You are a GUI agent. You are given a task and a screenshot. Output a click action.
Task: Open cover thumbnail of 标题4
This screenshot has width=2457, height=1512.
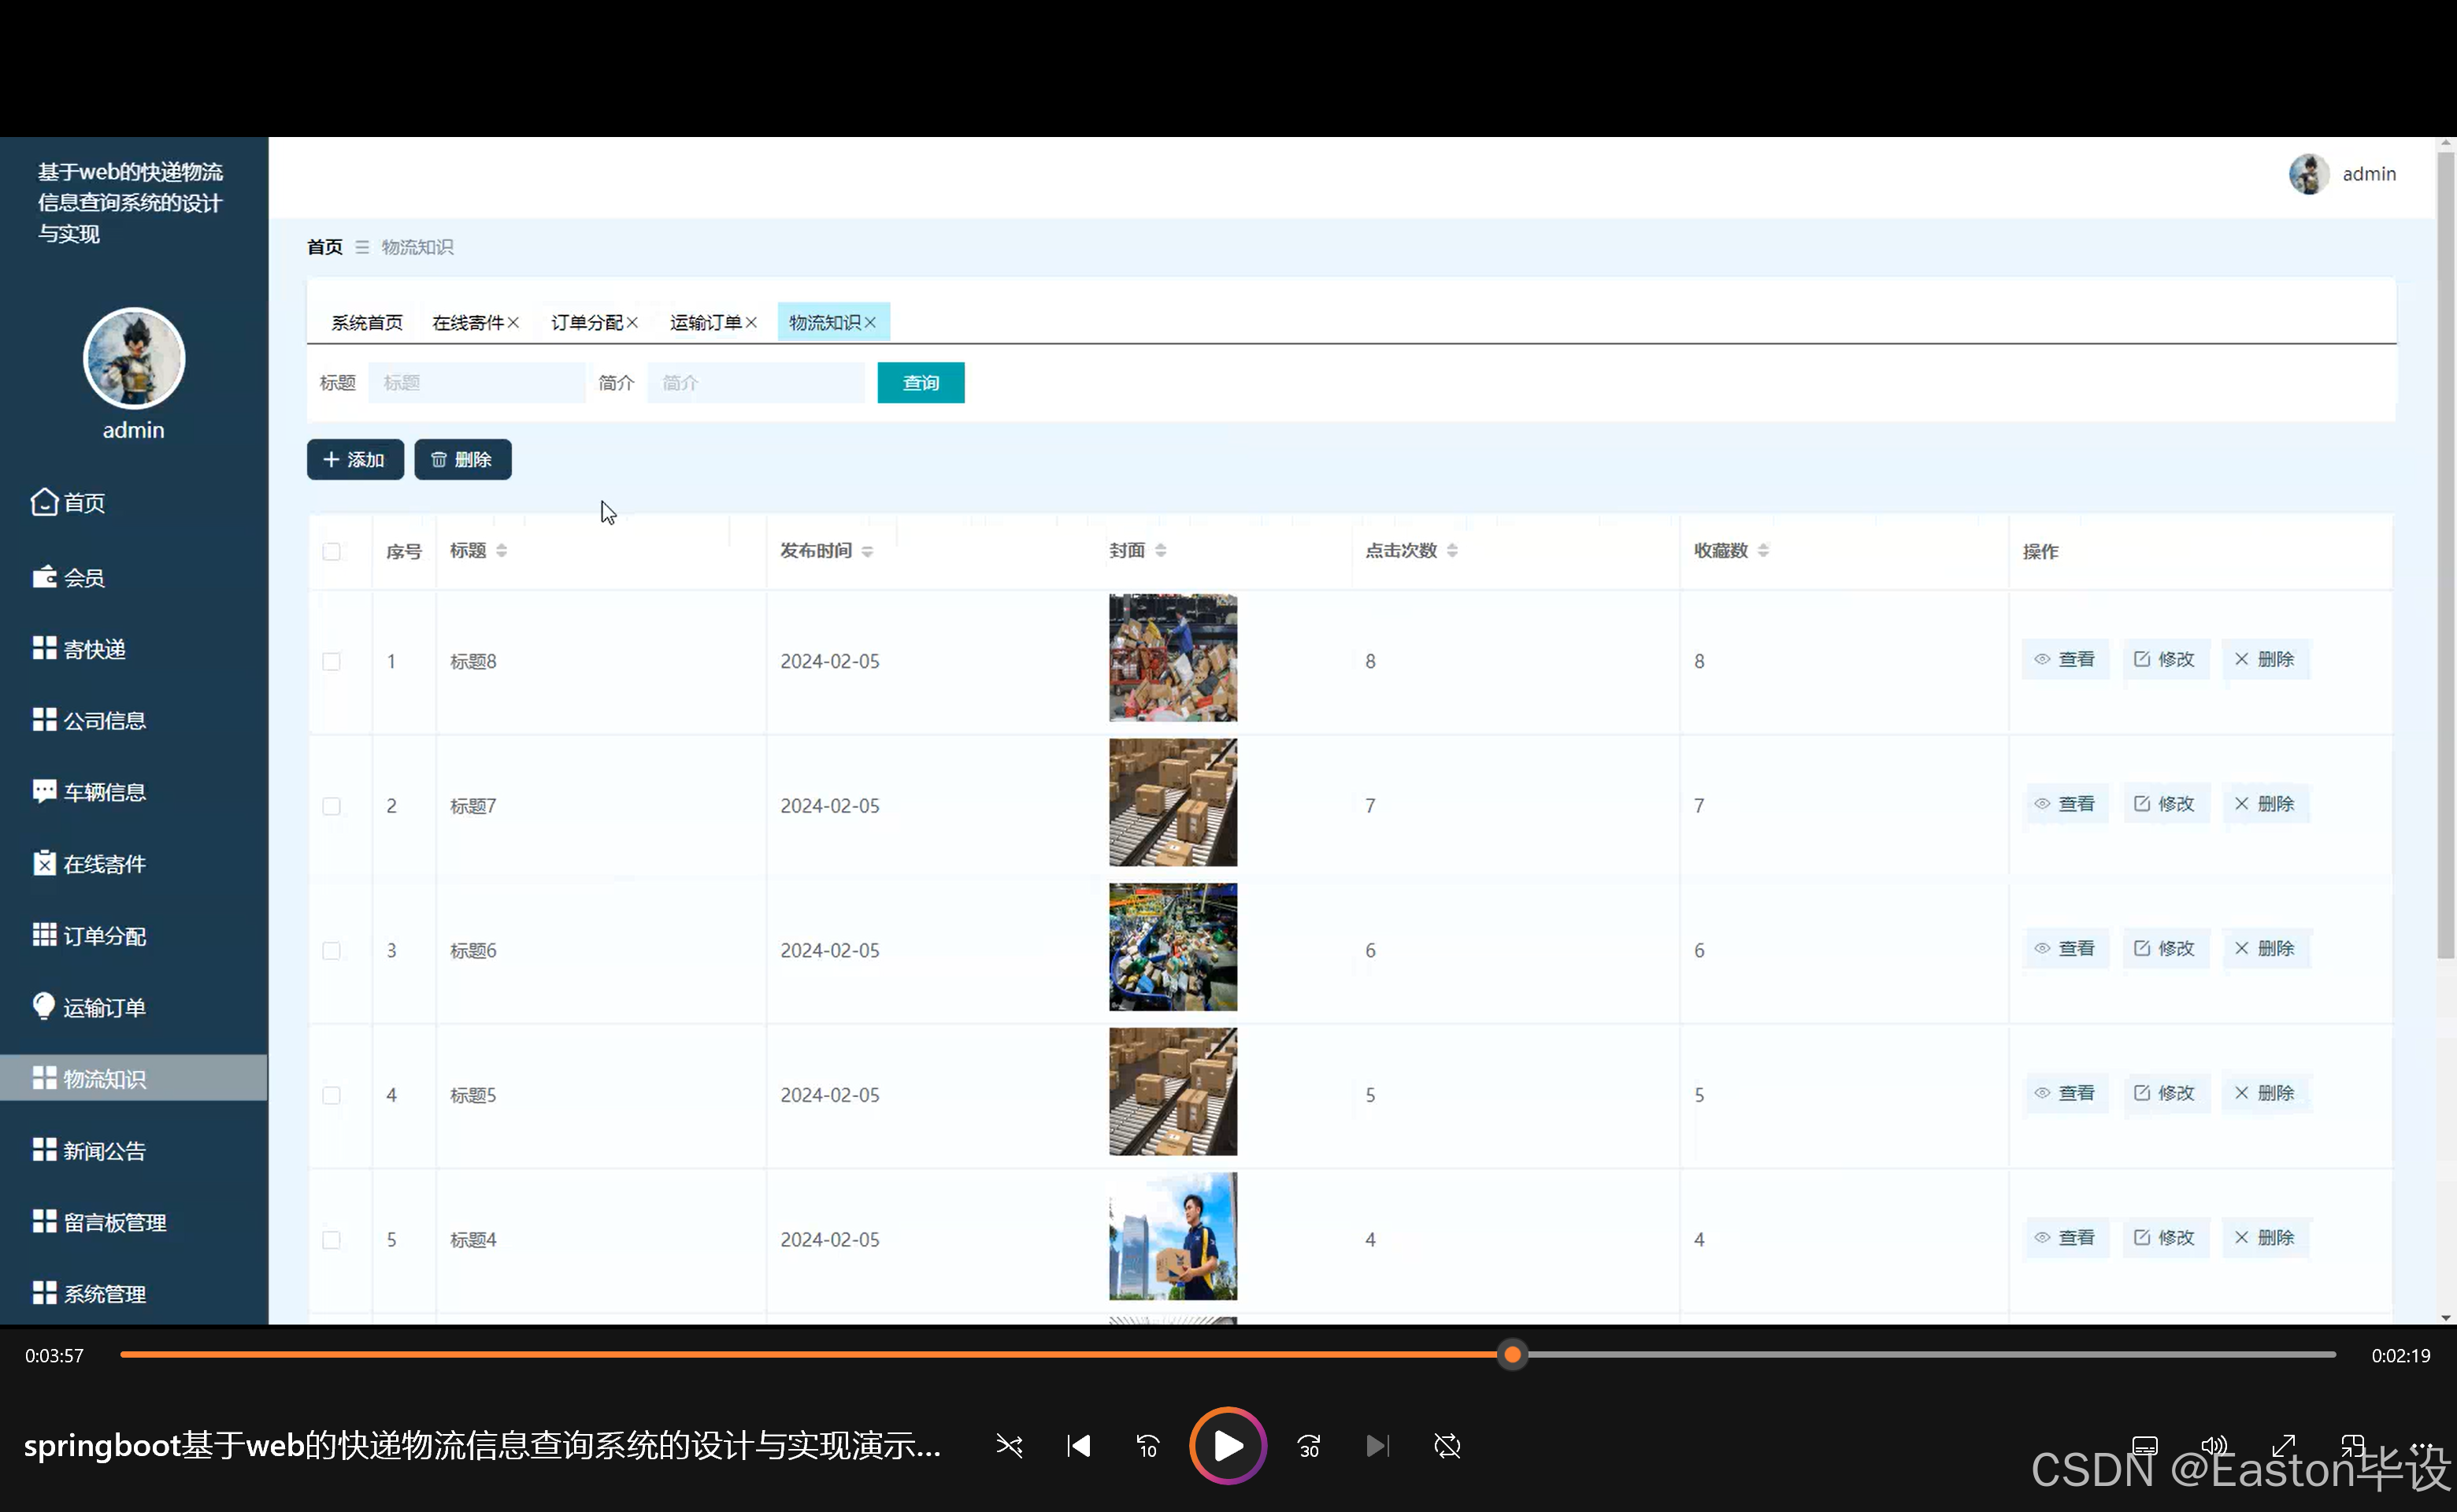tap(1173, 1236)
